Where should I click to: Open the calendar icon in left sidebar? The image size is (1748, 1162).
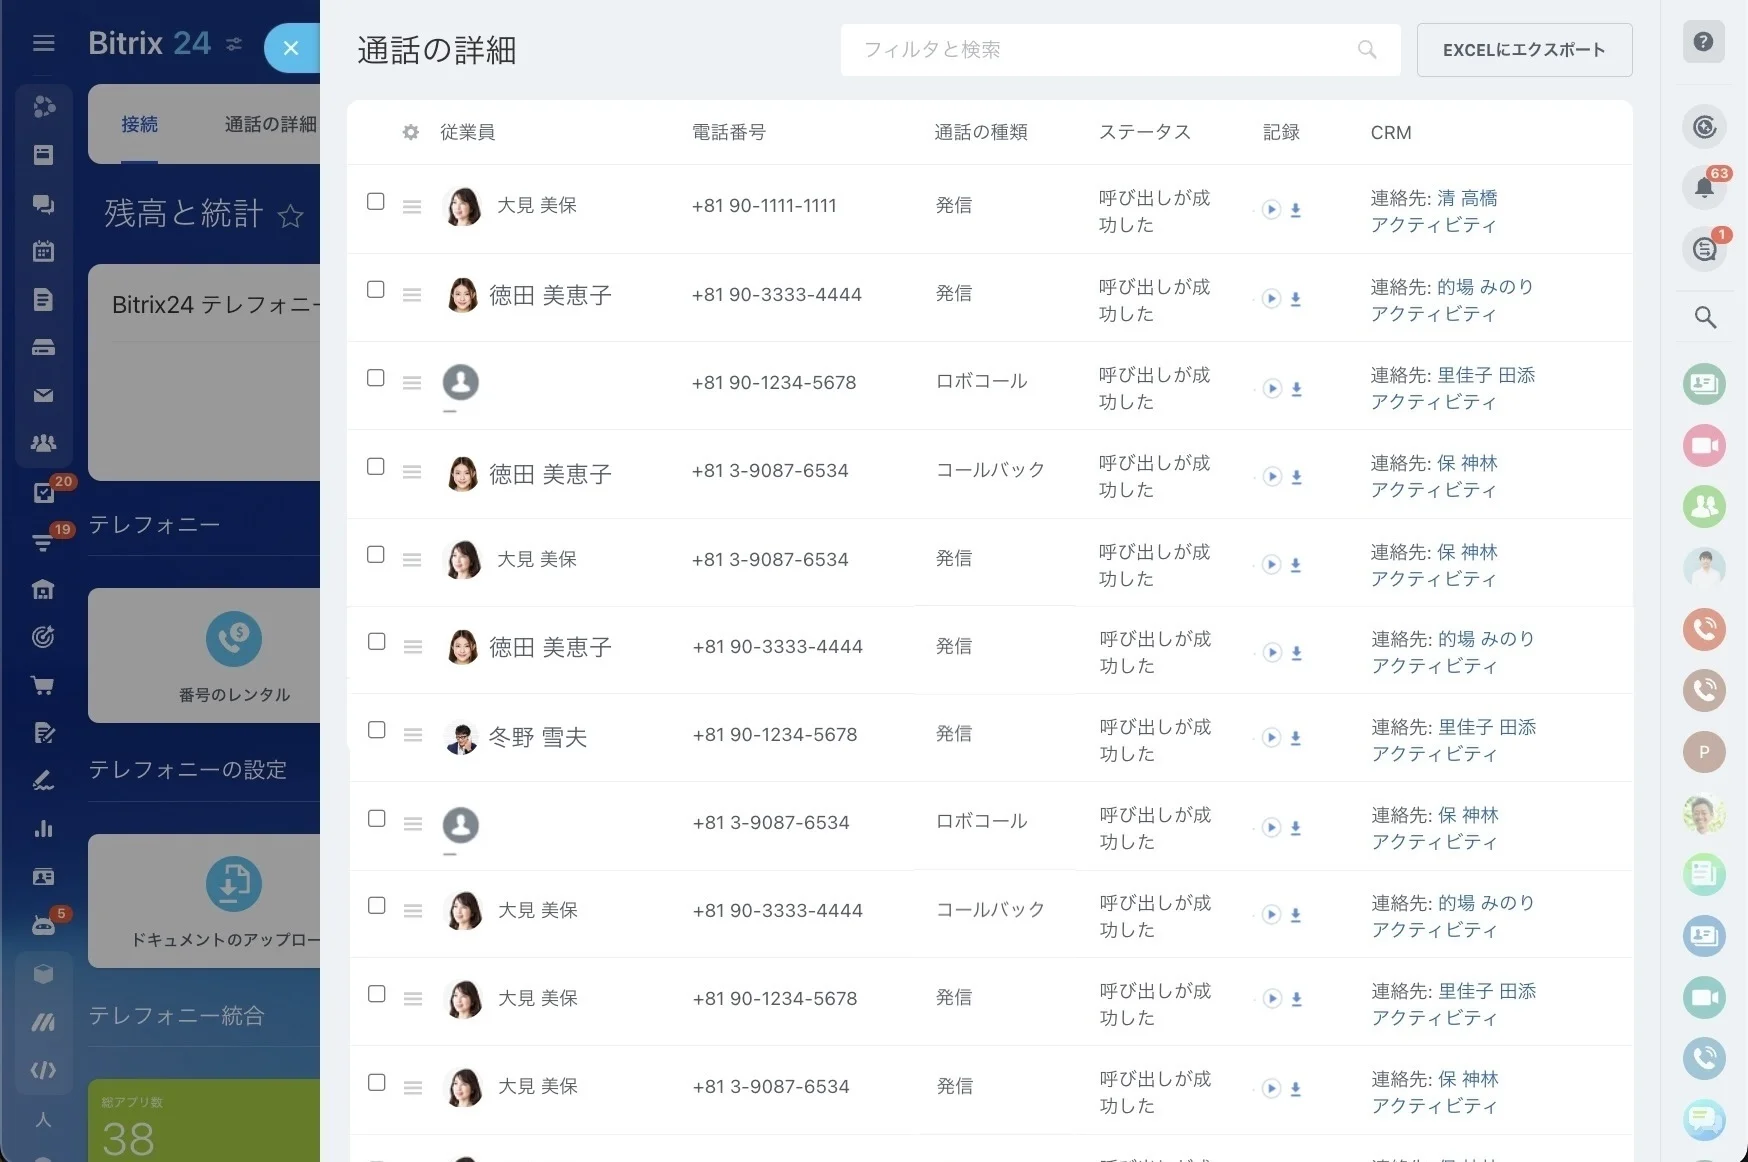click(43, 252)
